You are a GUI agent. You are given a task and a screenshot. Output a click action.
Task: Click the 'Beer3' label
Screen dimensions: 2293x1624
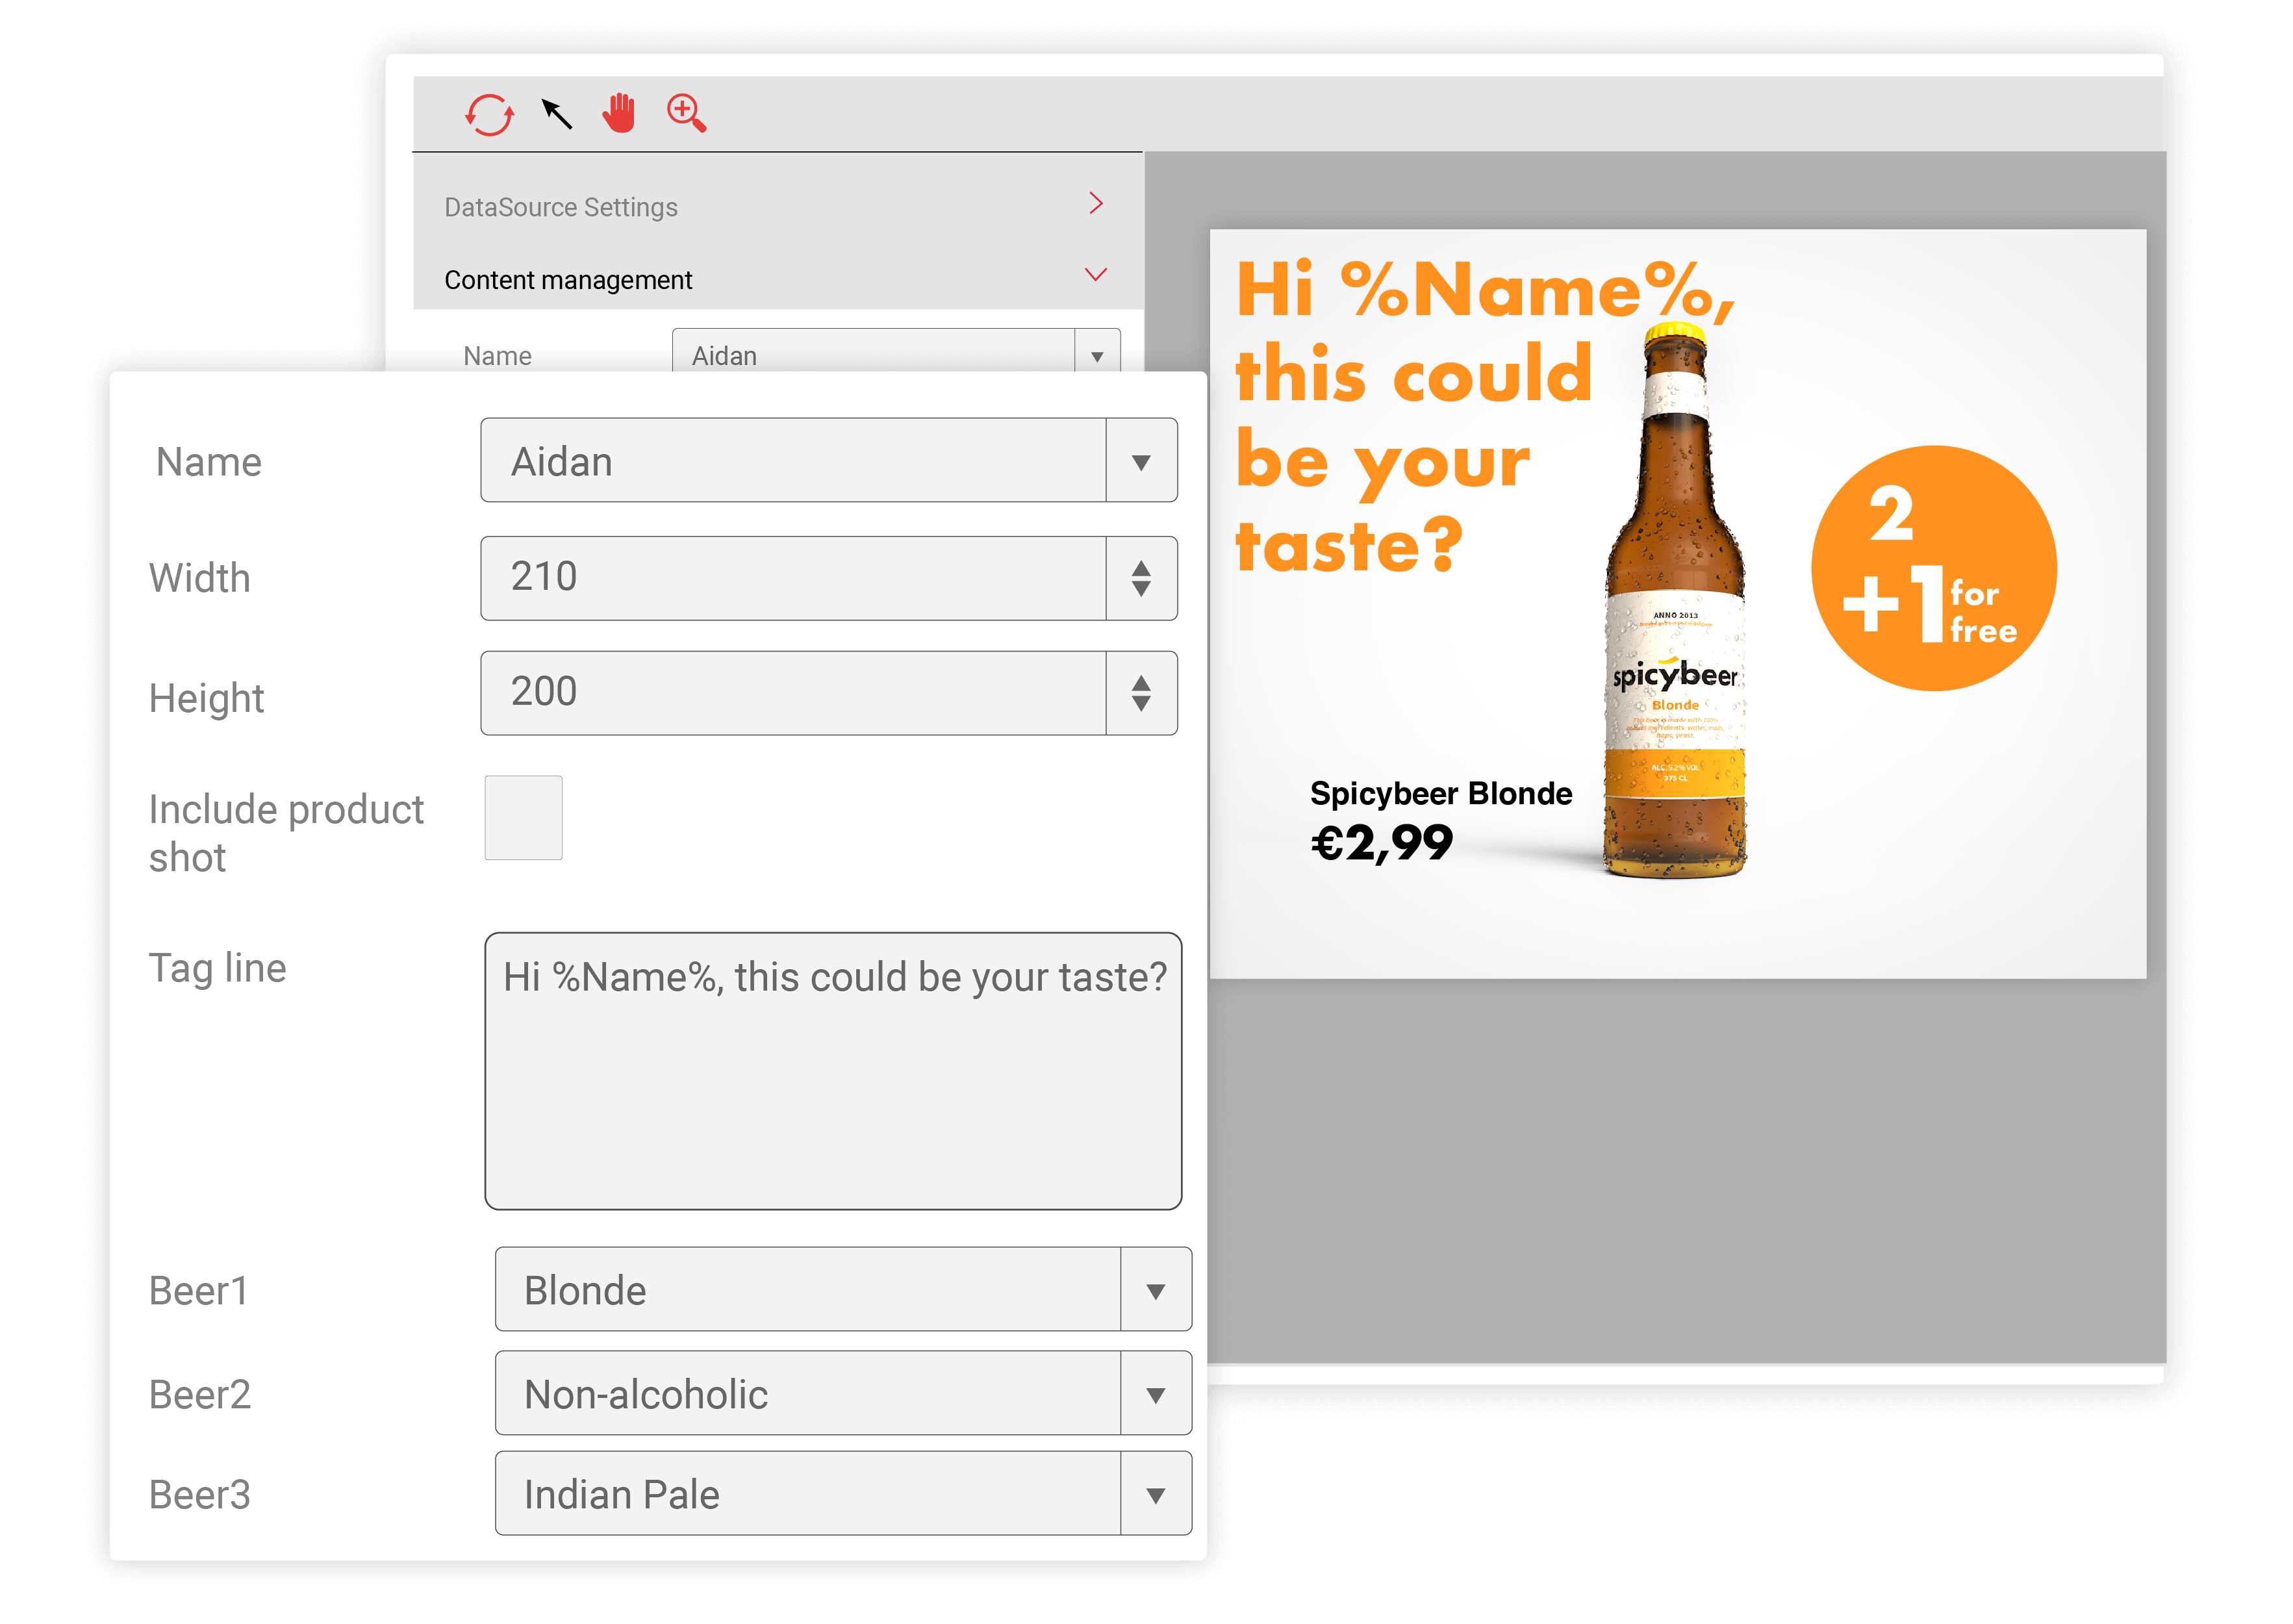199,1494
